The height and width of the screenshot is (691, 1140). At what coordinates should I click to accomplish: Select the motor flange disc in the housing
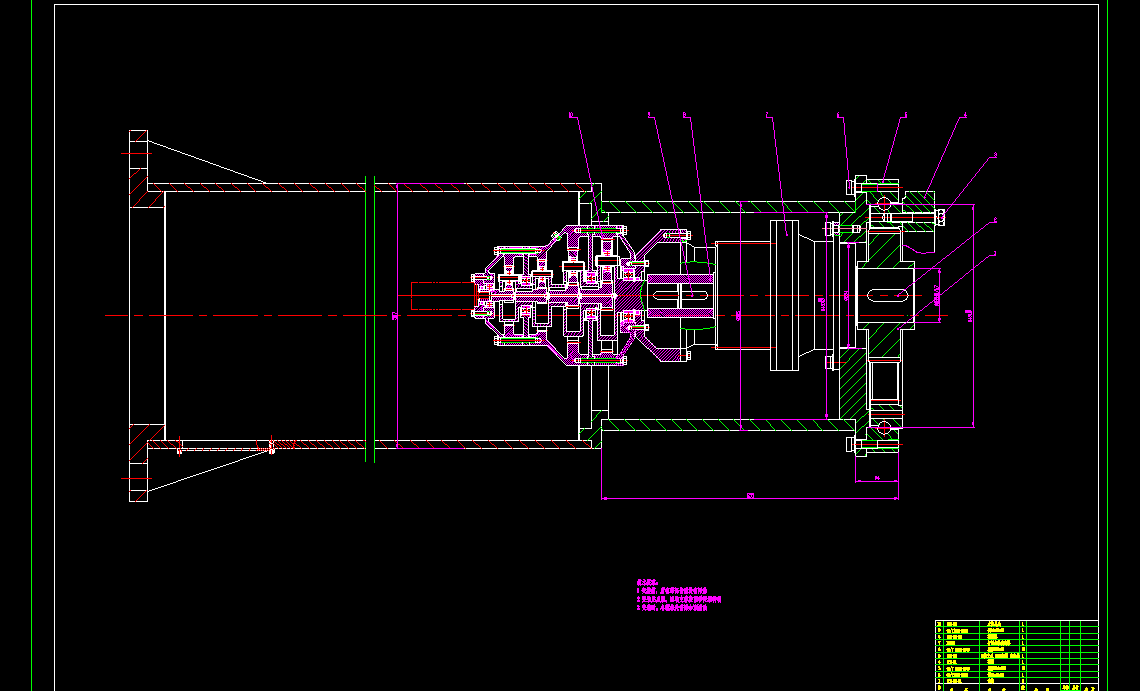click(784, 295)
